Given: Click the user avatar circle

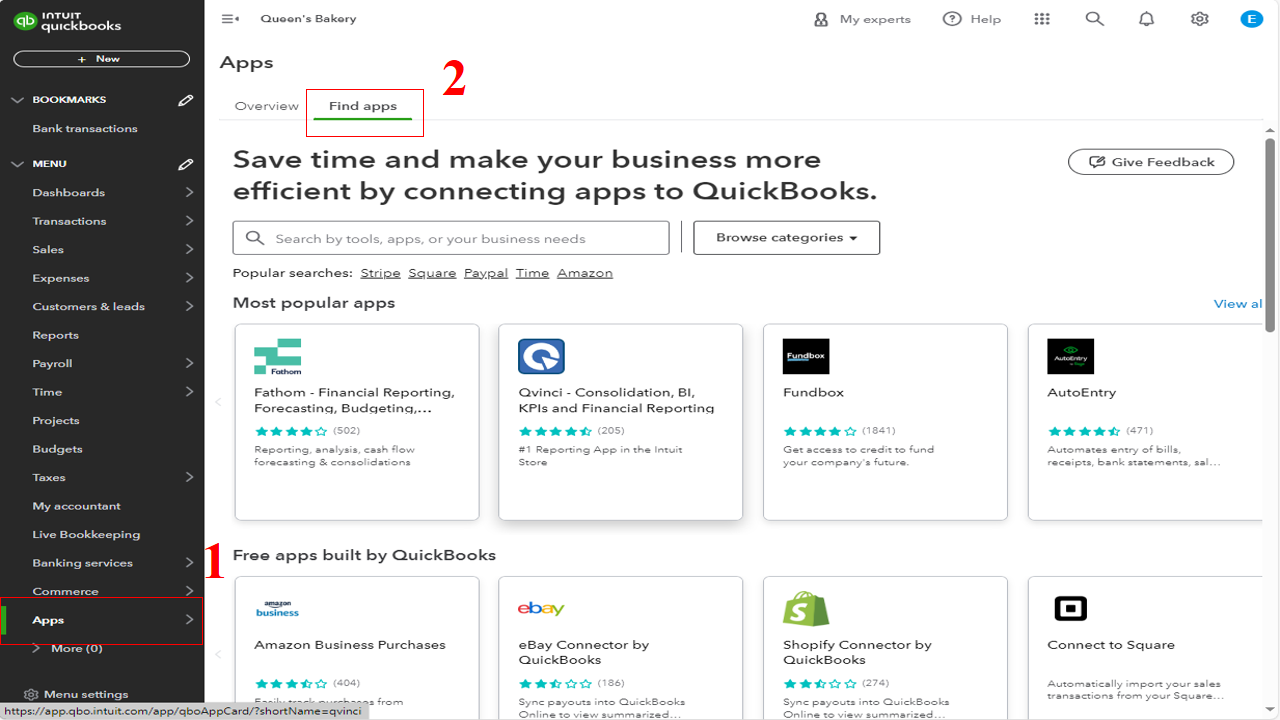Looking at the screenshot, I should (1251, 18).
